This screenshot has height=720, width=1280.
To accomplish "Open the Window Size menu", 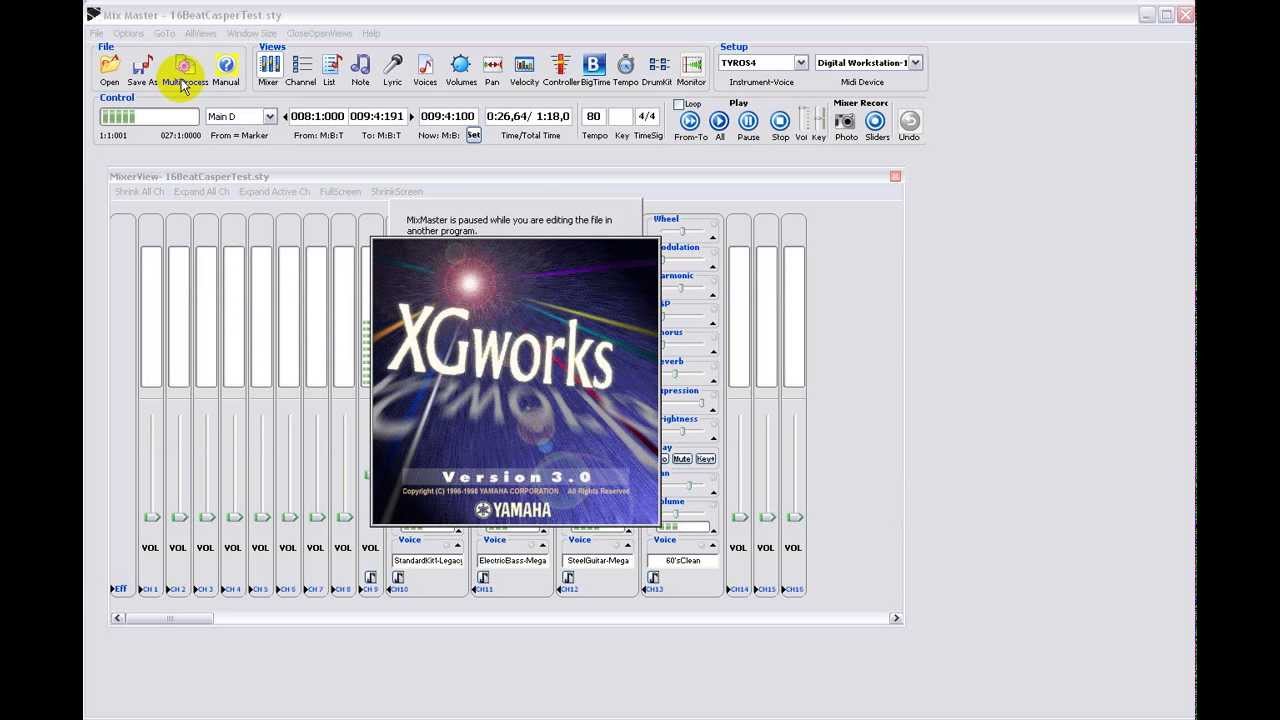I will pyautogui.click(x=251, y=34).
